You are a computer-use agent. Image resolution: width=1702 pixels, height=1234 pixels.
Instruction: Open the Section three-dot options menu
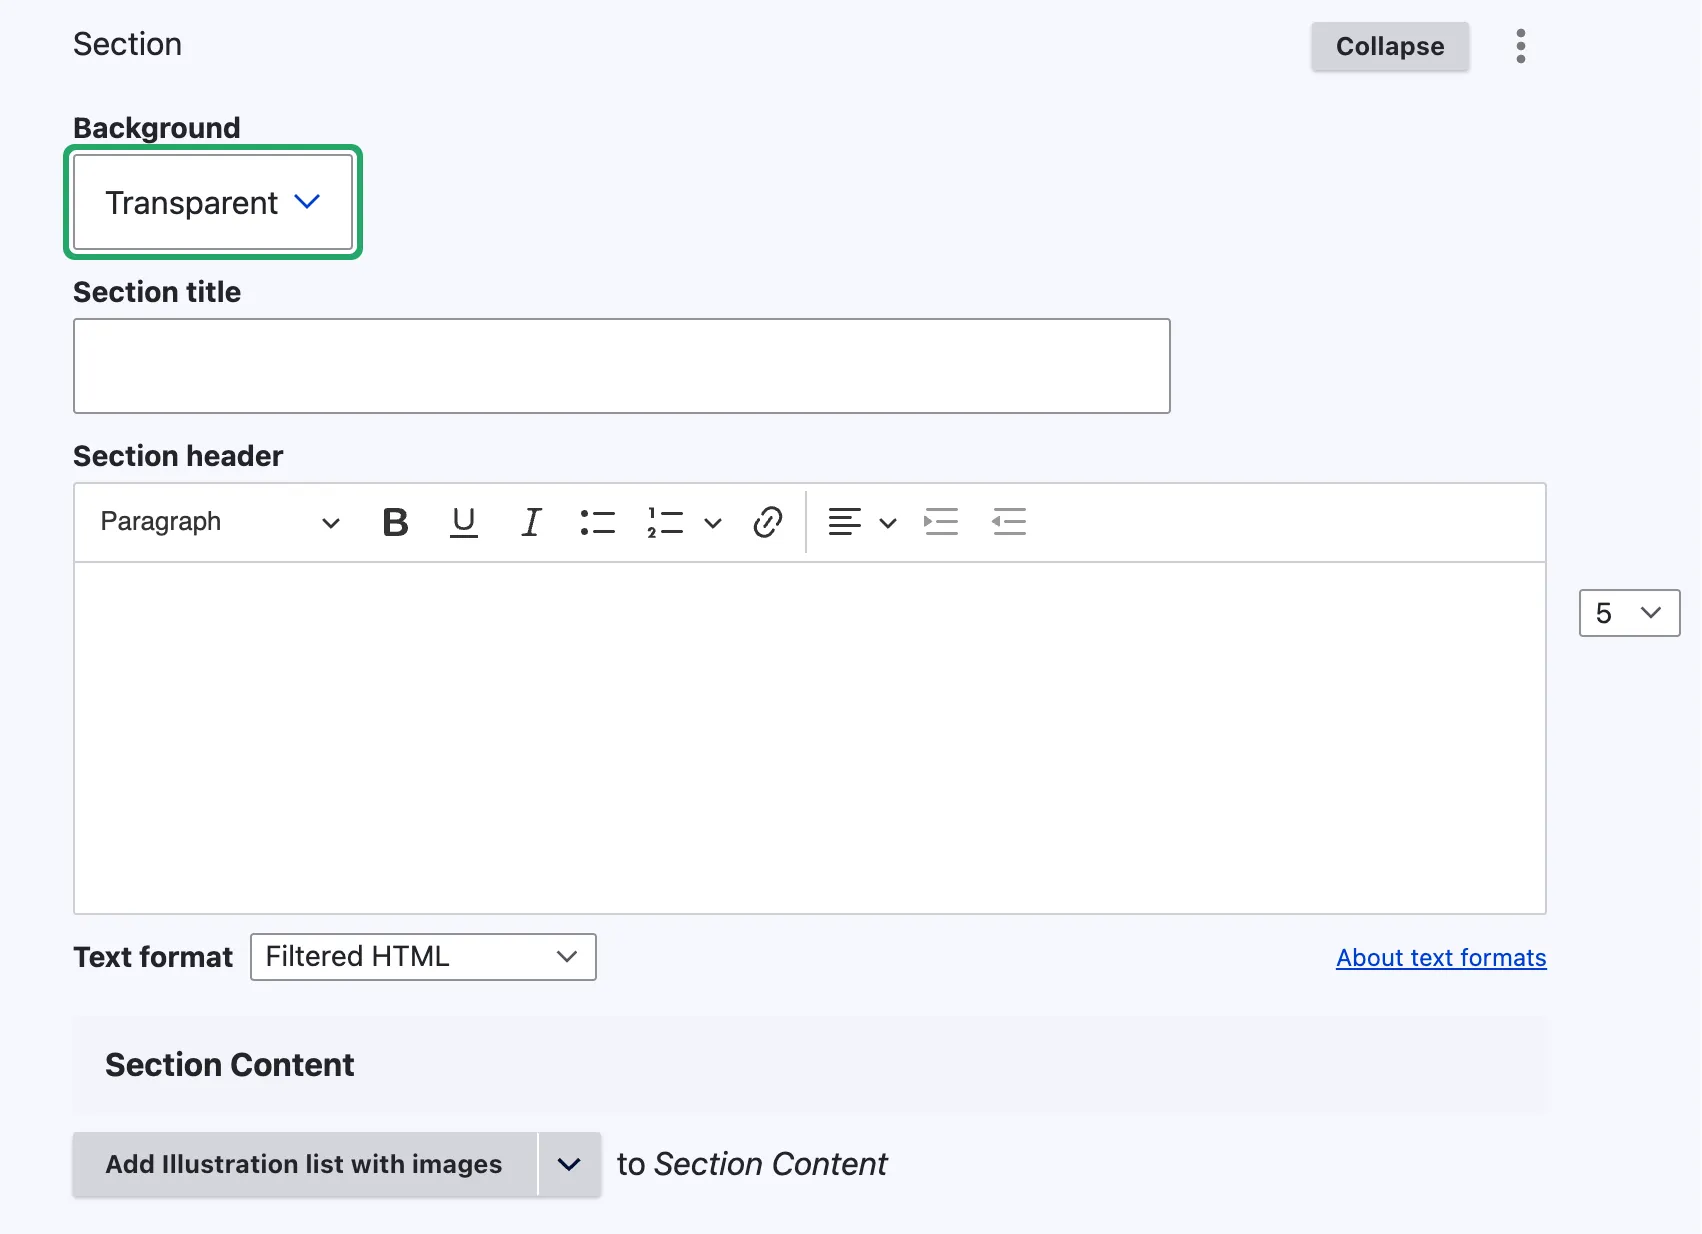(1521, 46)
